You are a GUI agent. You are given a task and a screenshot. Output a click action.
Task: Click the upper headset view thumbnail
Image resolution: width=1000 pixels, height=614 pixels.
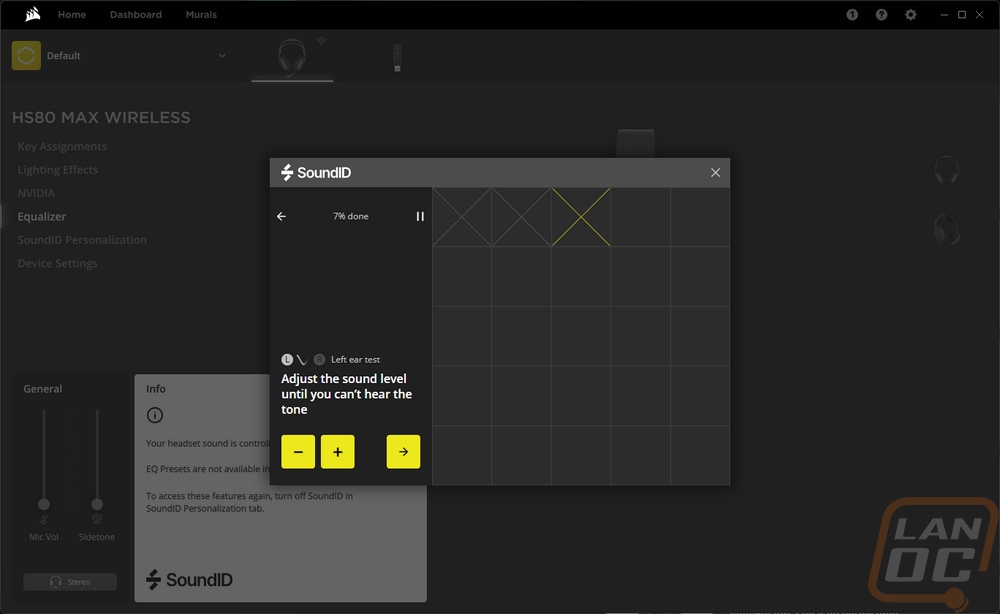946,171
